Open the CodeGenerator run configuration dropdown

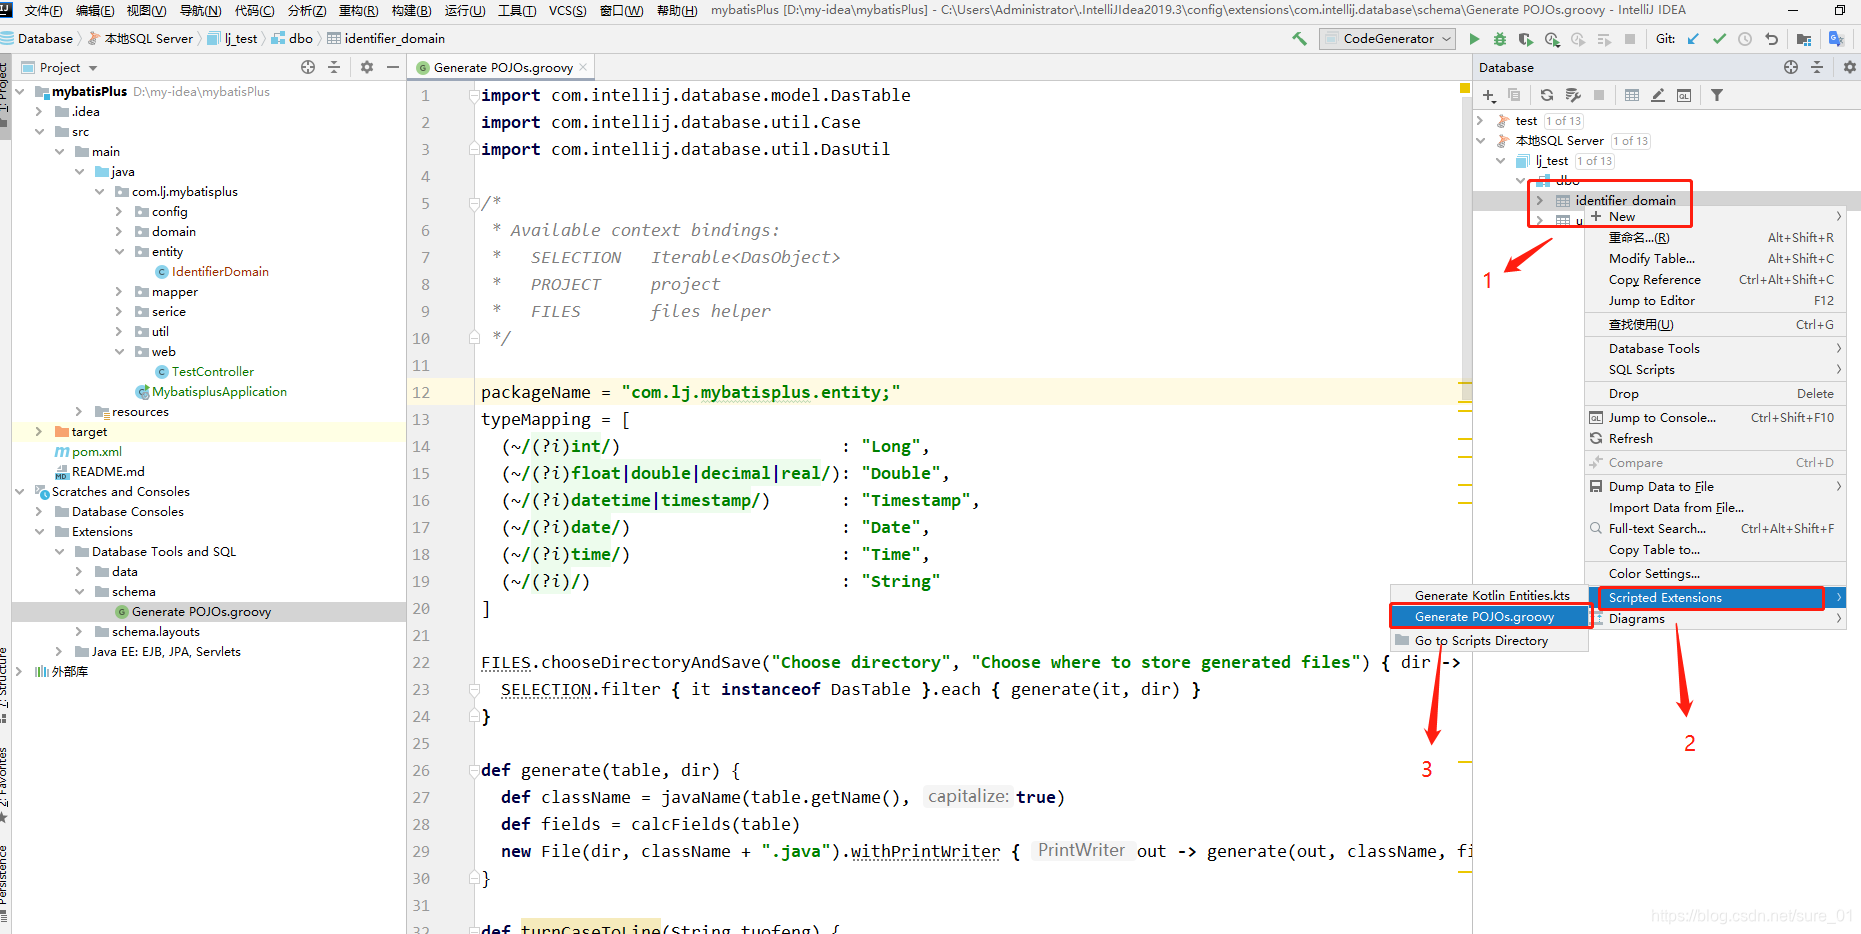pyautogui.click(x=1387, y=39)
